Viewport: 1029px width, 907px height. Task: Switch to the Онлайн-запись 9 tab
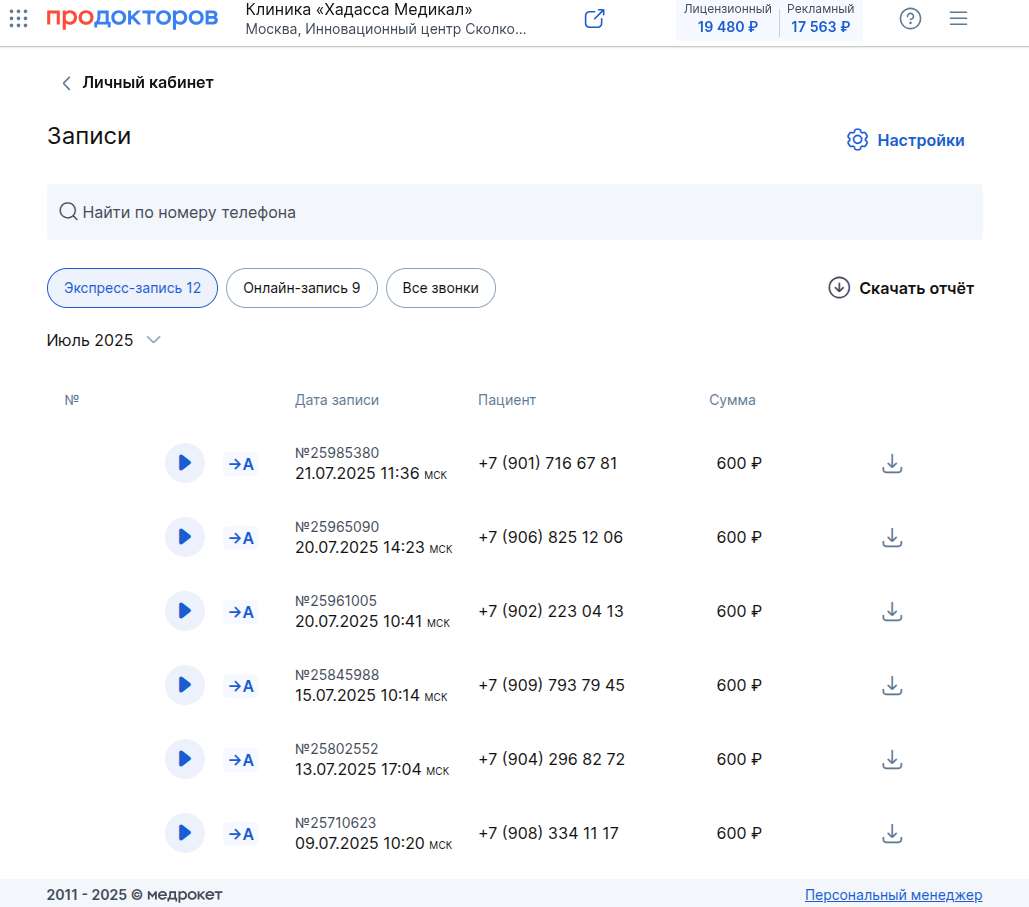(x=302, y=288)
